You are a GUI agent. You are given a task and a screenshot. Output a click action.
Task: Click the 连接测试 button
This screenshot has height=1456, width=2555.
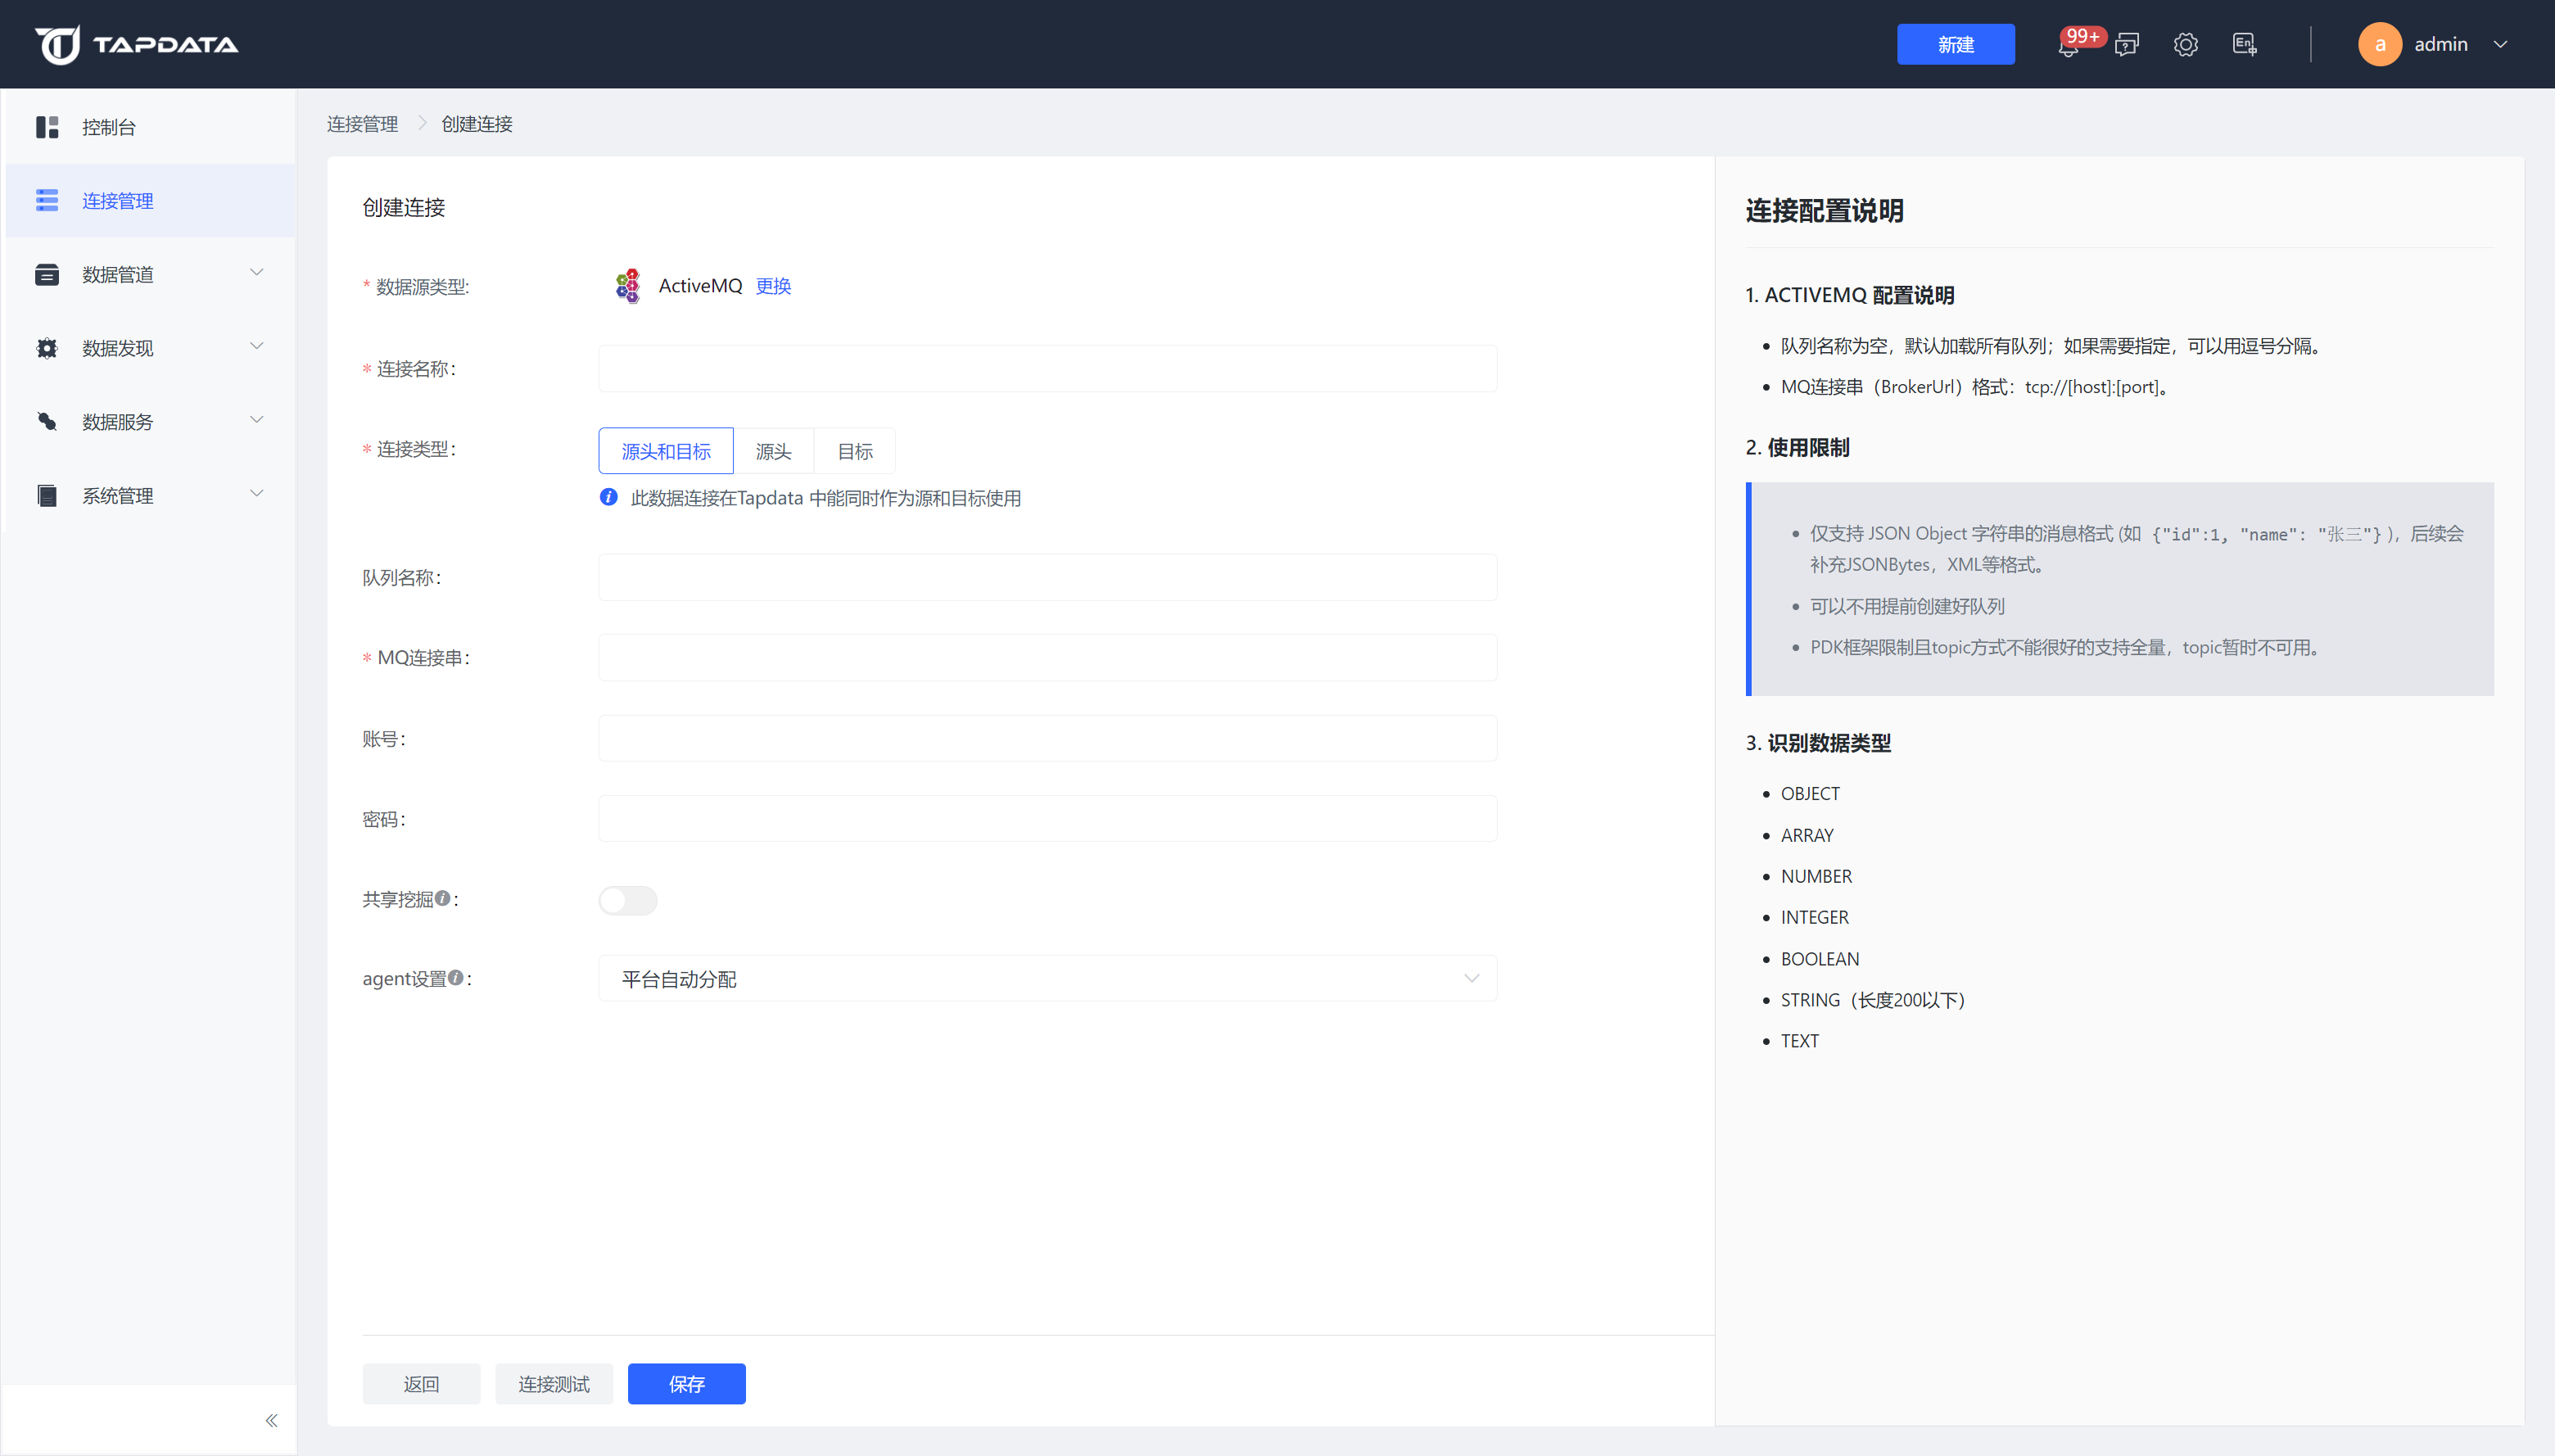coord(553,1384)
